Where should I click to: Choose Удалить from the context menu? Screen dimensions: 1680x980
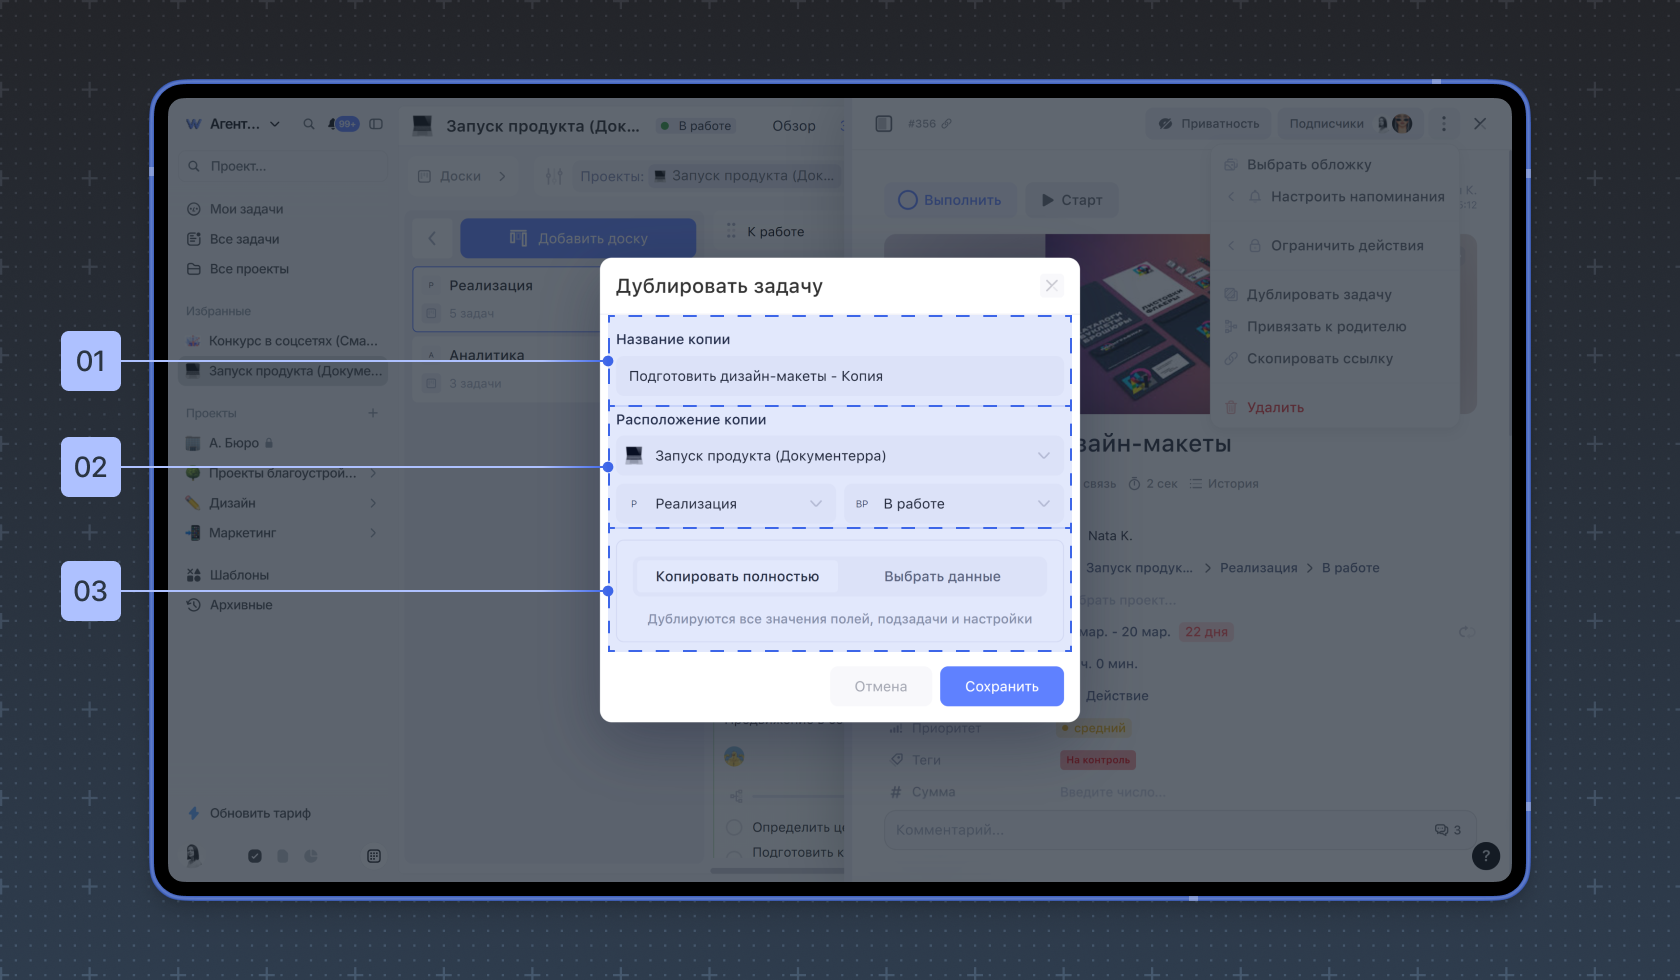[x=1274, y=408]
